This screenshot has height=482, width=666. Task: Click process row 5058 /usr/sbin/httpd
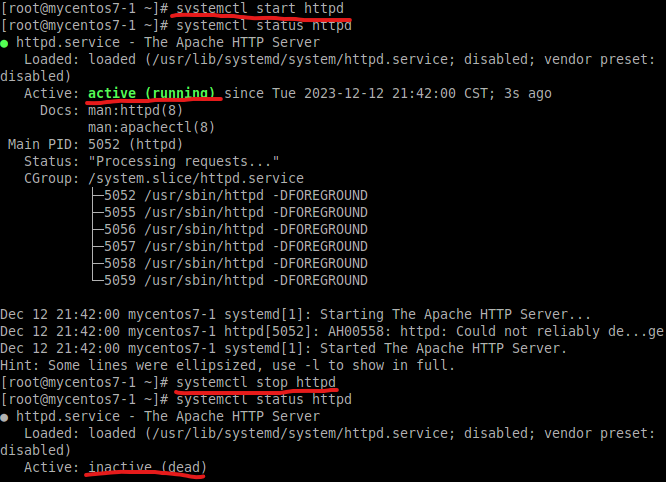pyautogui.click(x=230, y=263)
